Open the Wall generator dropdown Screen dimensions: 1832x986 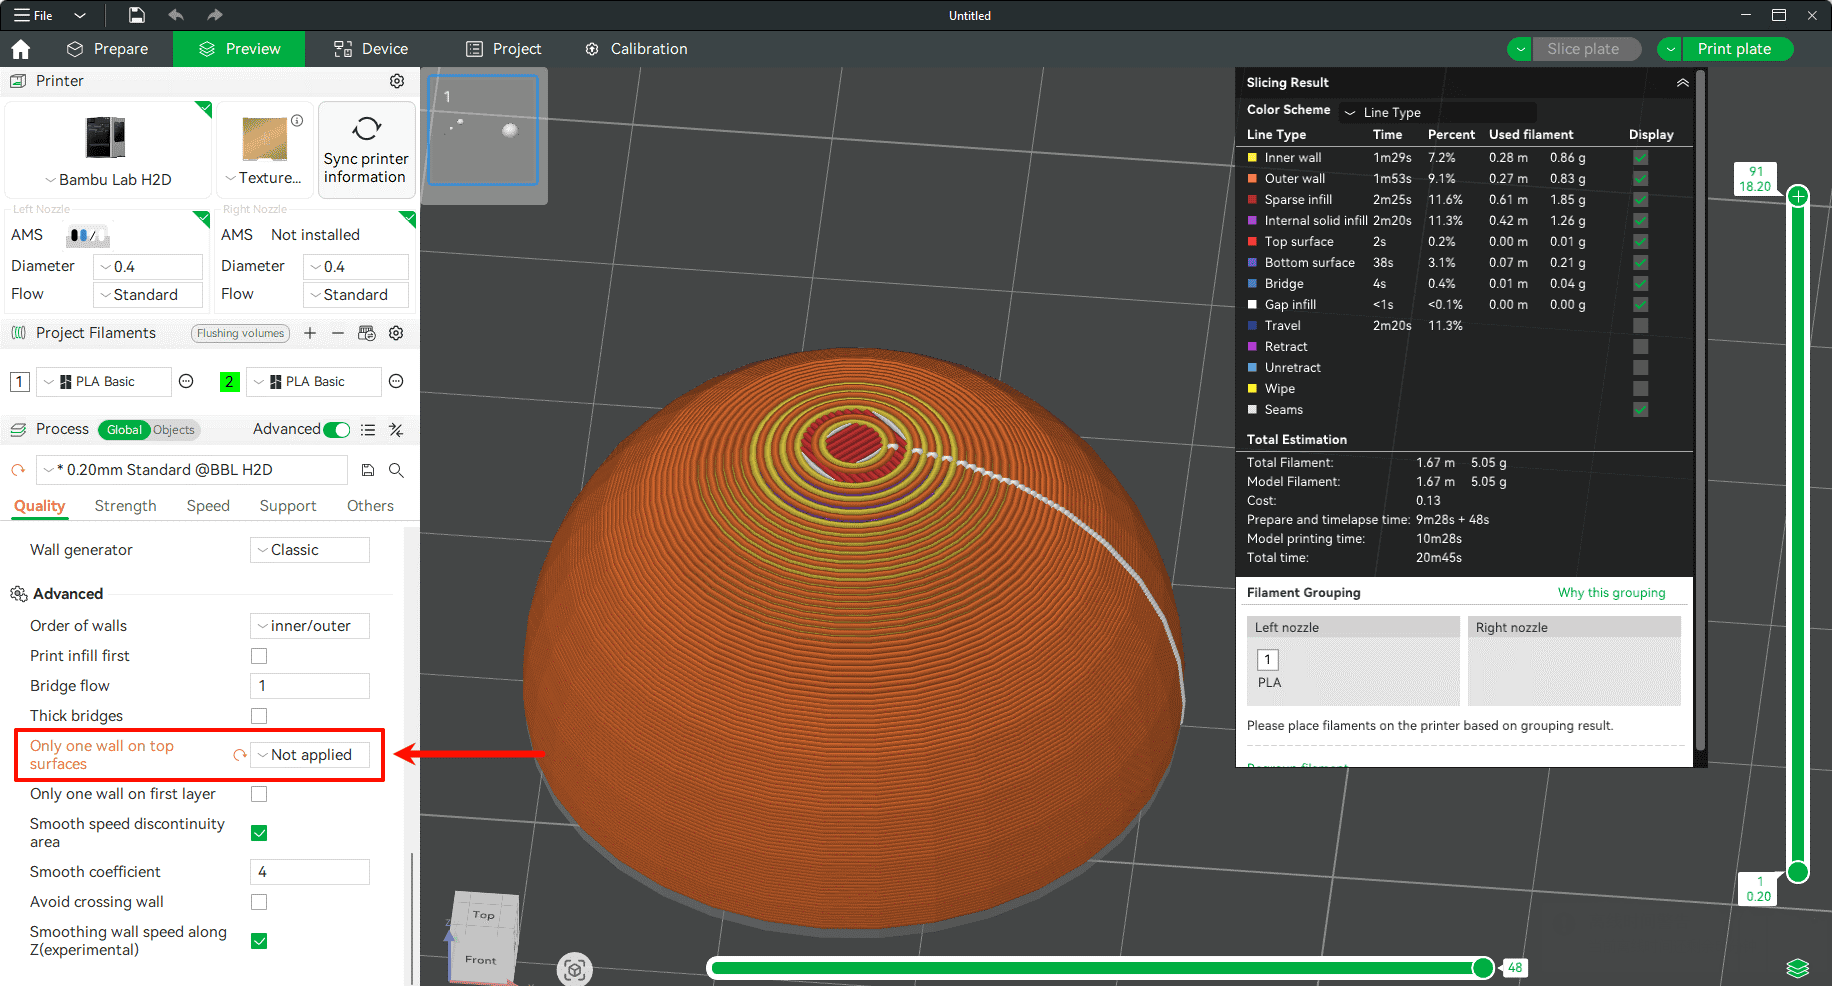pos(310,550)
